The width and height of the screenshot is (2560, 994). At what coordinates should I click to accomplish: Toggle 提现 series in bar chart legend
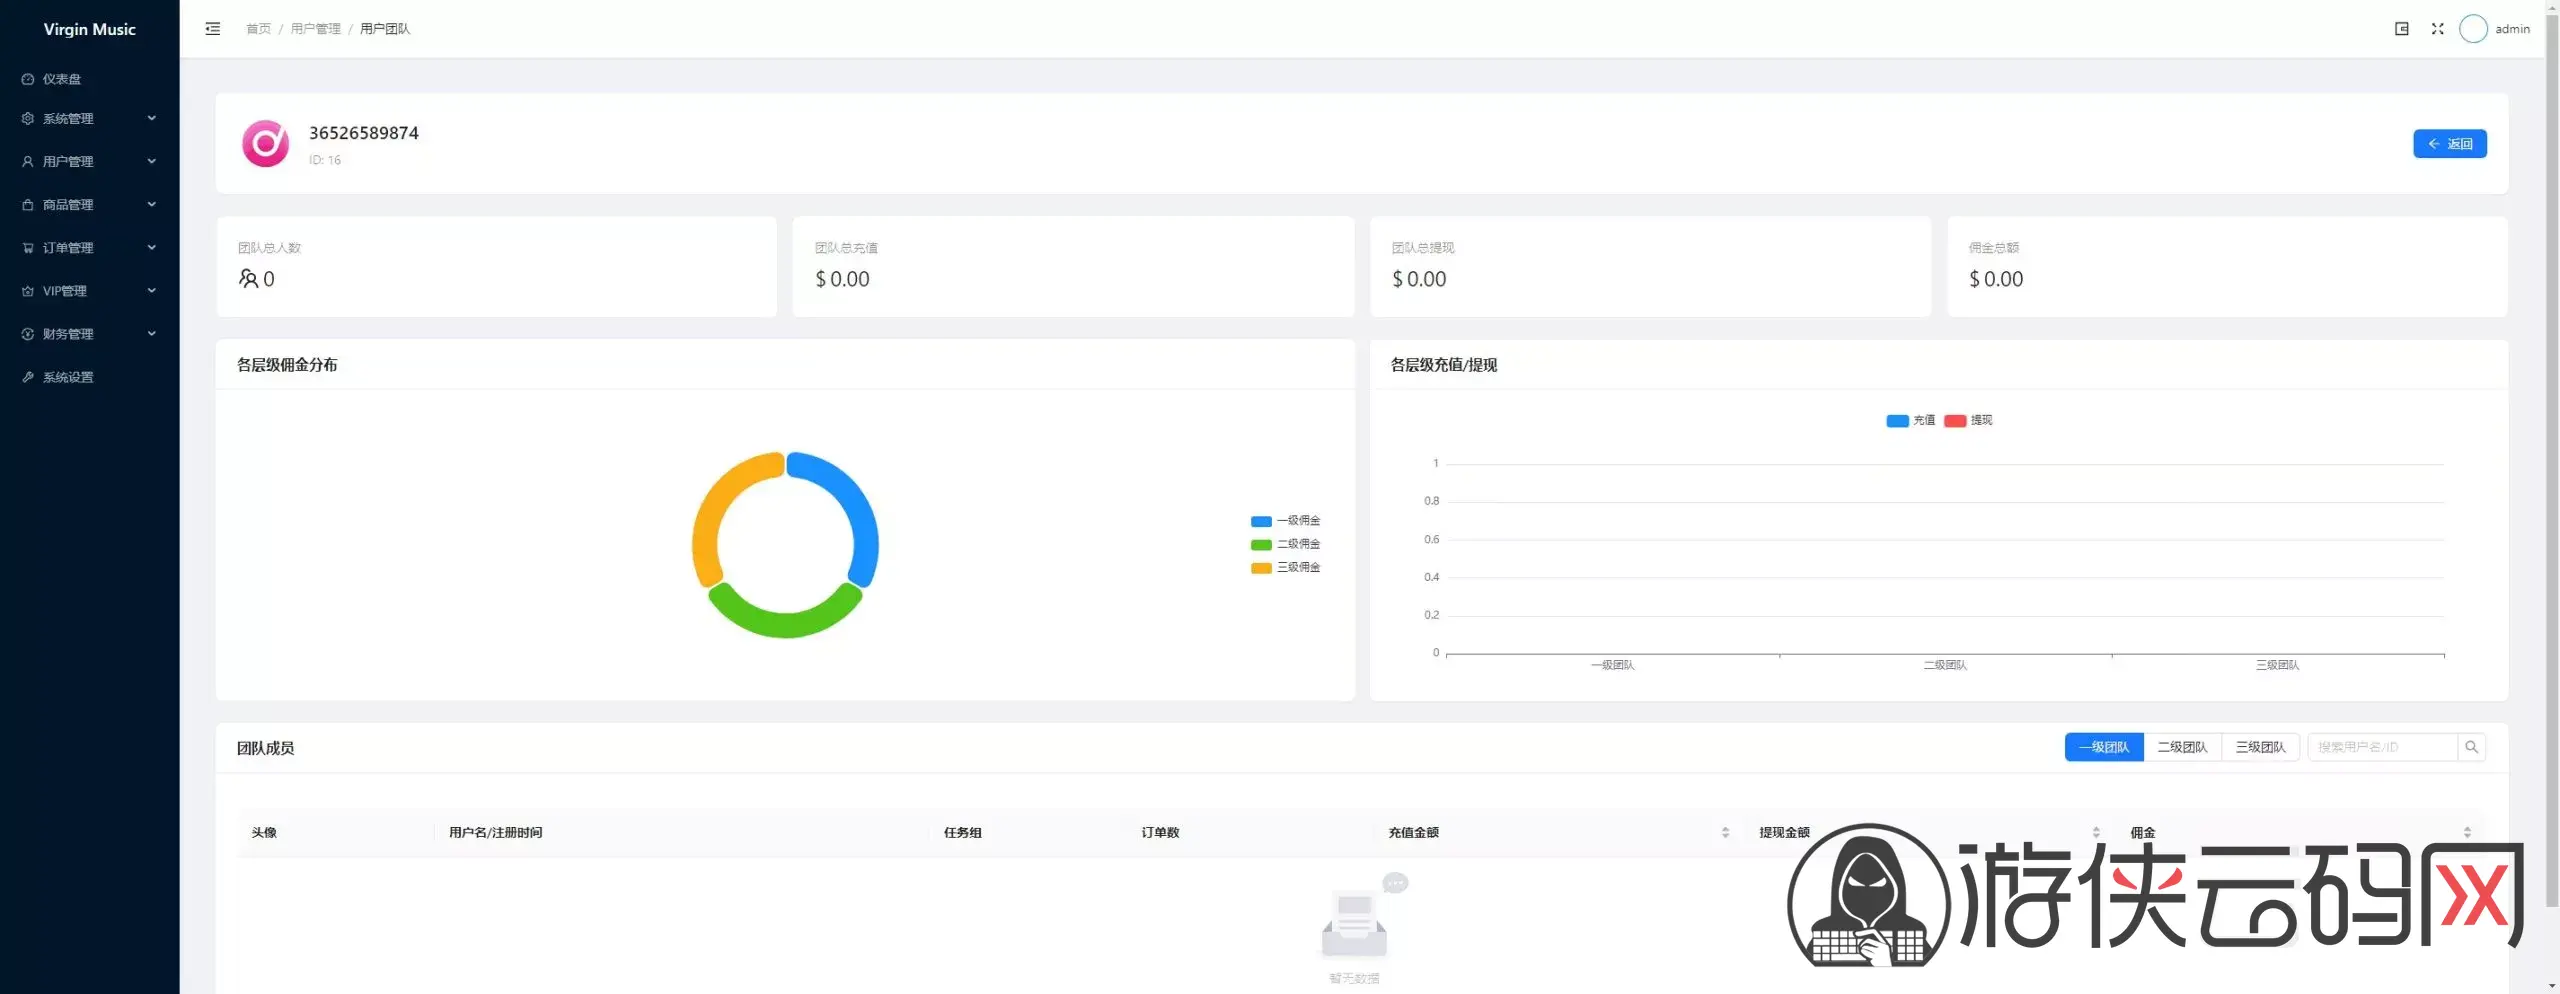pyautogui.click(x=1968, y=420)
